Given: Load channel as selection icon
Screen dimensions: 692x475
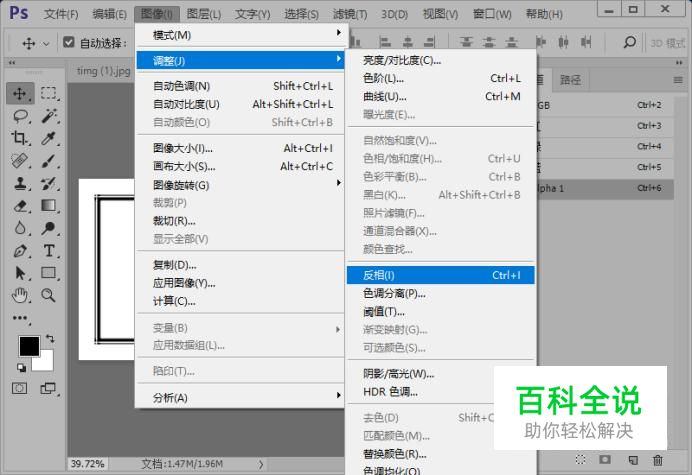Looking at the screenshot, I should coord(581,460).
